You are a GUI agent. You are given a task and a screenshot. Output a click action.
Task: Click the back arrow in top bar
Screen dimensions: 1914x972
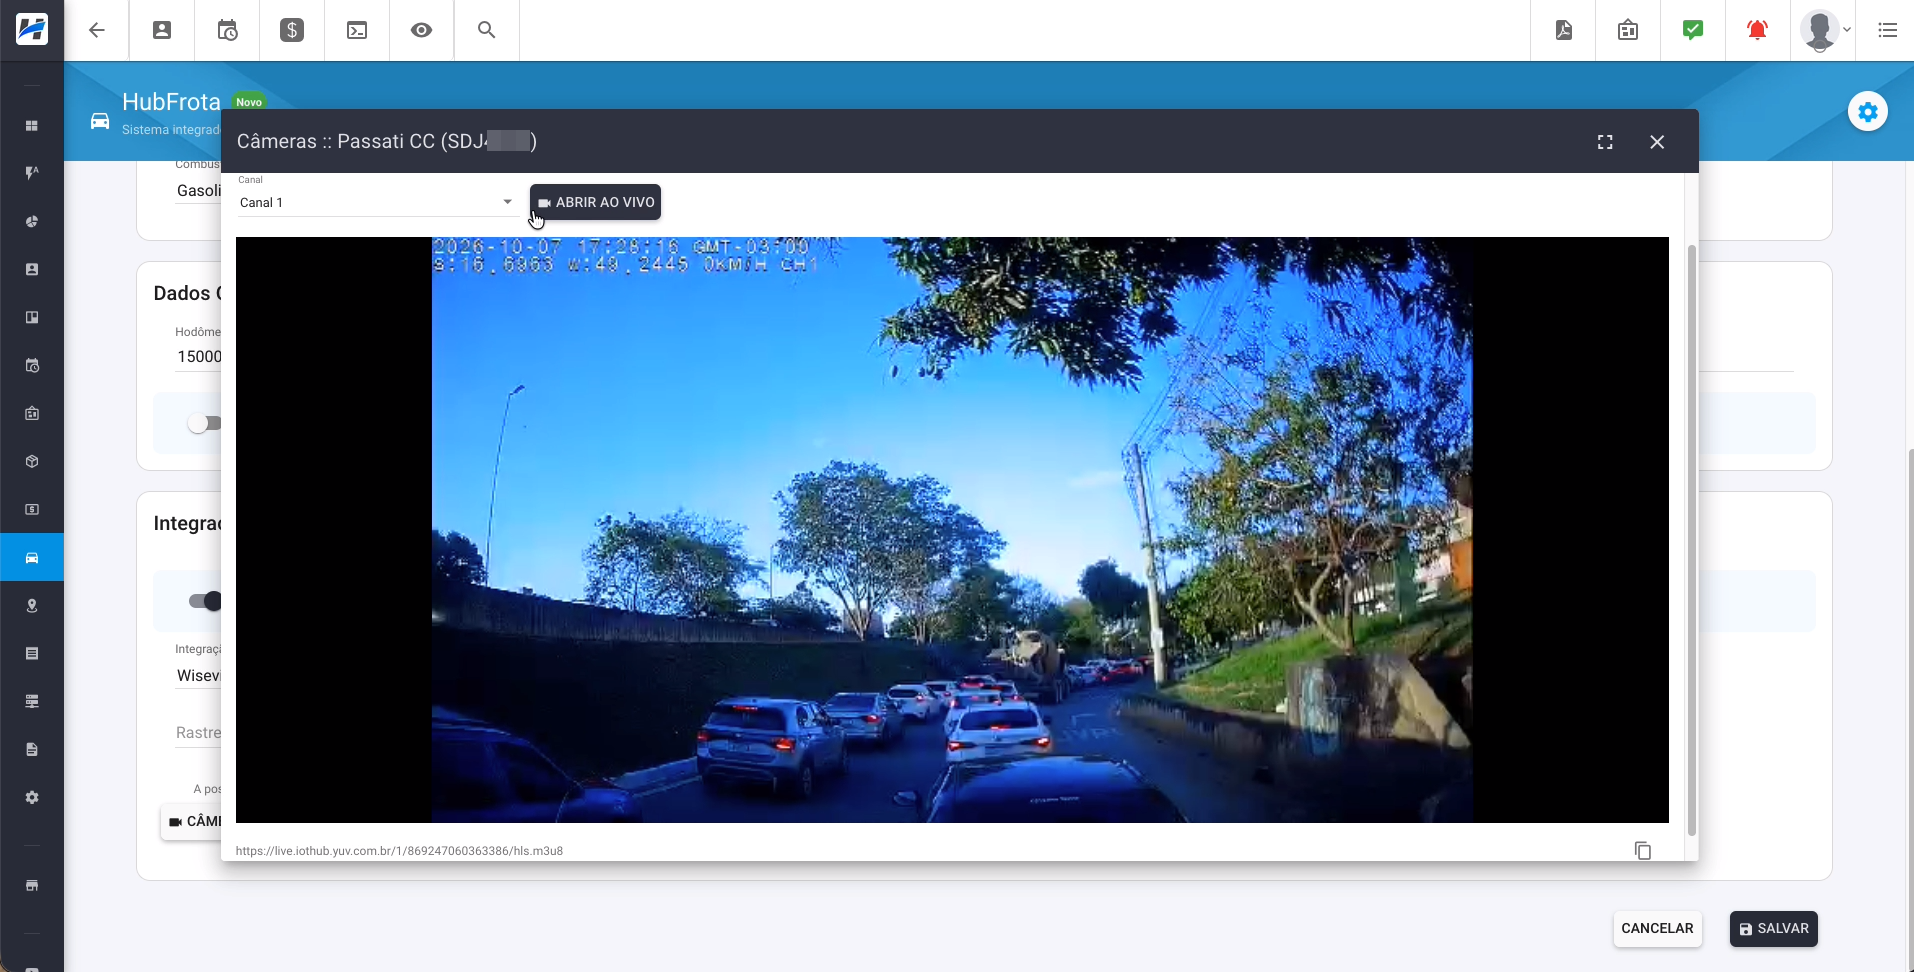point(97,30)
